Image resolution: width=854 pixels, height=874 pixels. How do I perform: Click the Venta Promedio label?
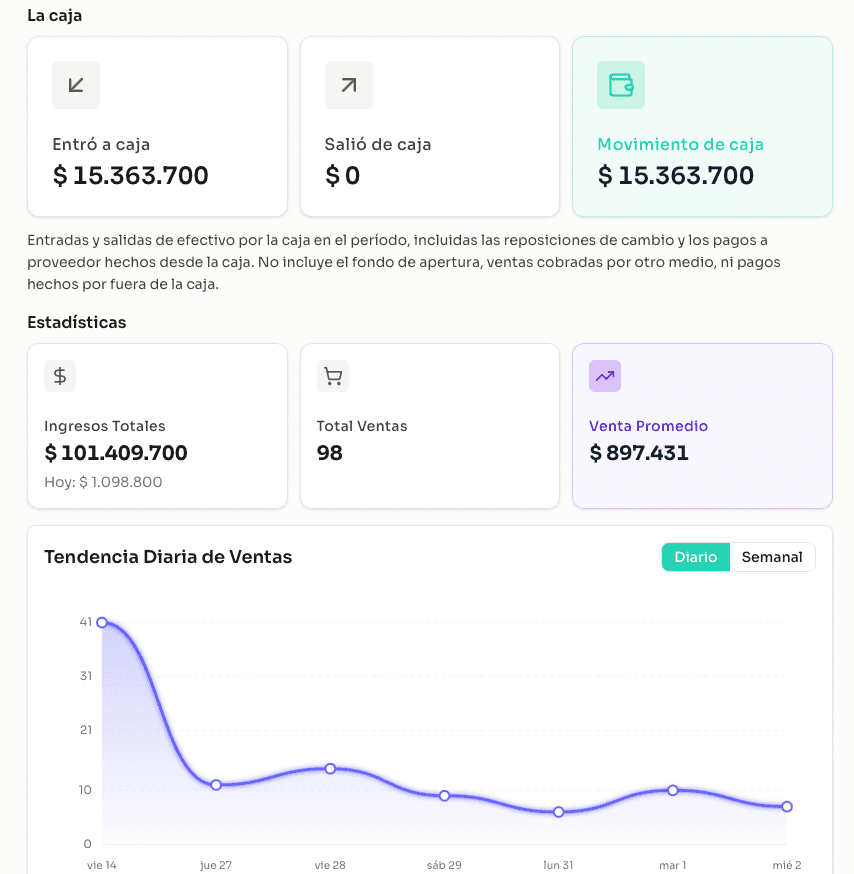pos(648,426)
